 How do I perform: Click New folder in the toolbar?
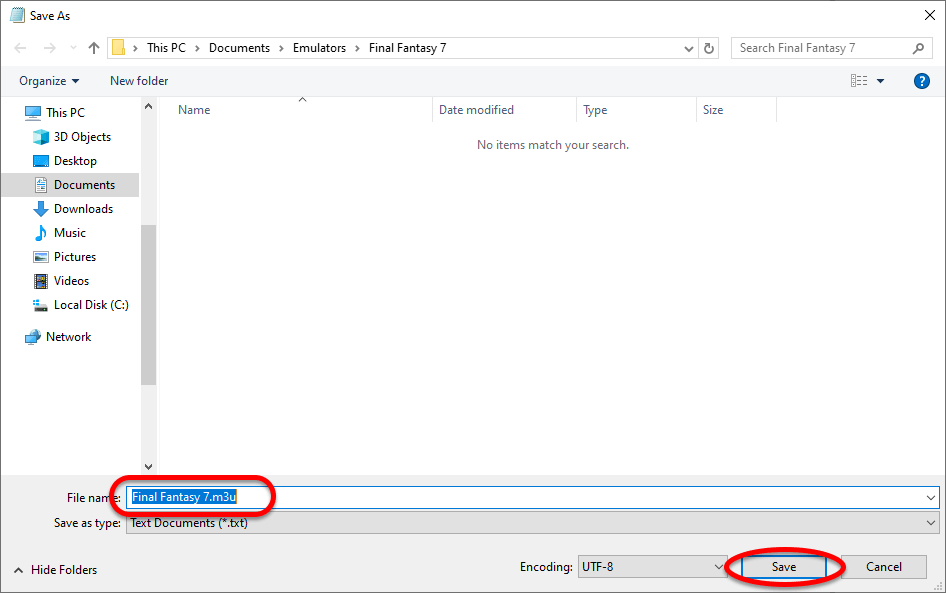tap(139, 81)
